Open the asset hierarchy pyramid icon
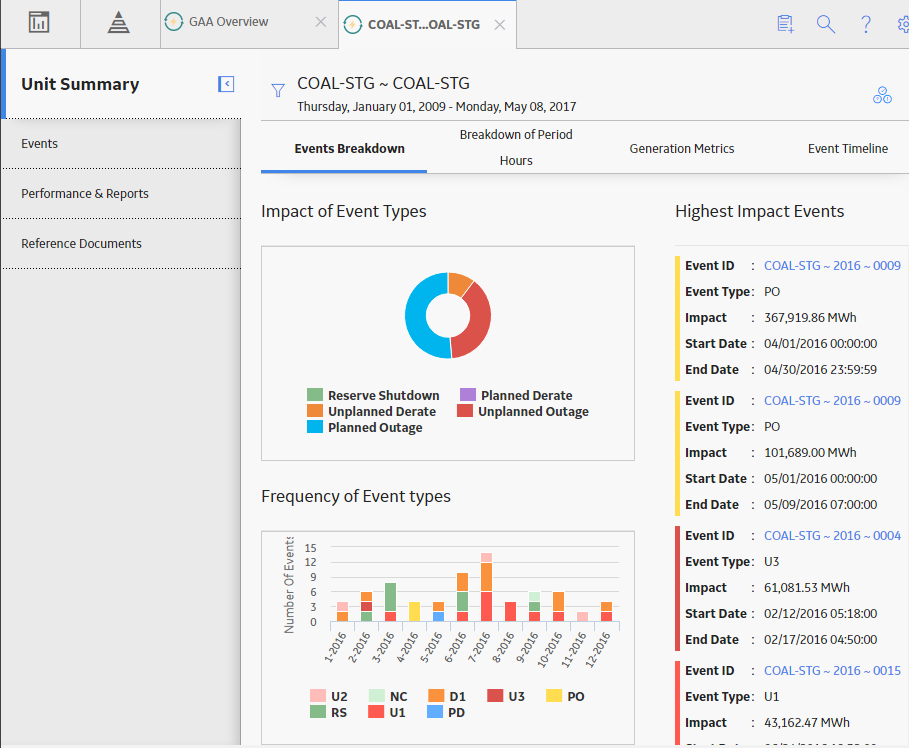Image resolution: width=909 pixels, height=748 pixels. click(x=119, y=23)
